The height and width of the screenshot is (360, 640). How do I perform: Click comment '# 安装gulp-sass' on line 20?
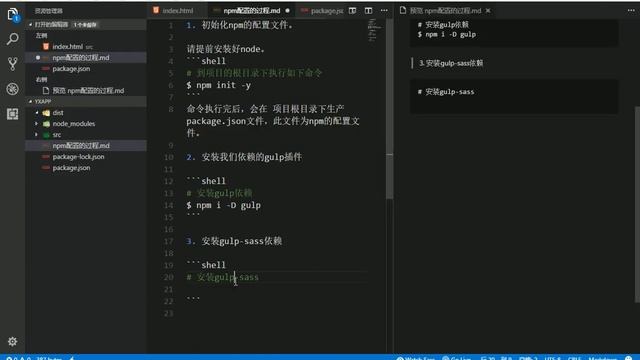tap(222, 277)
